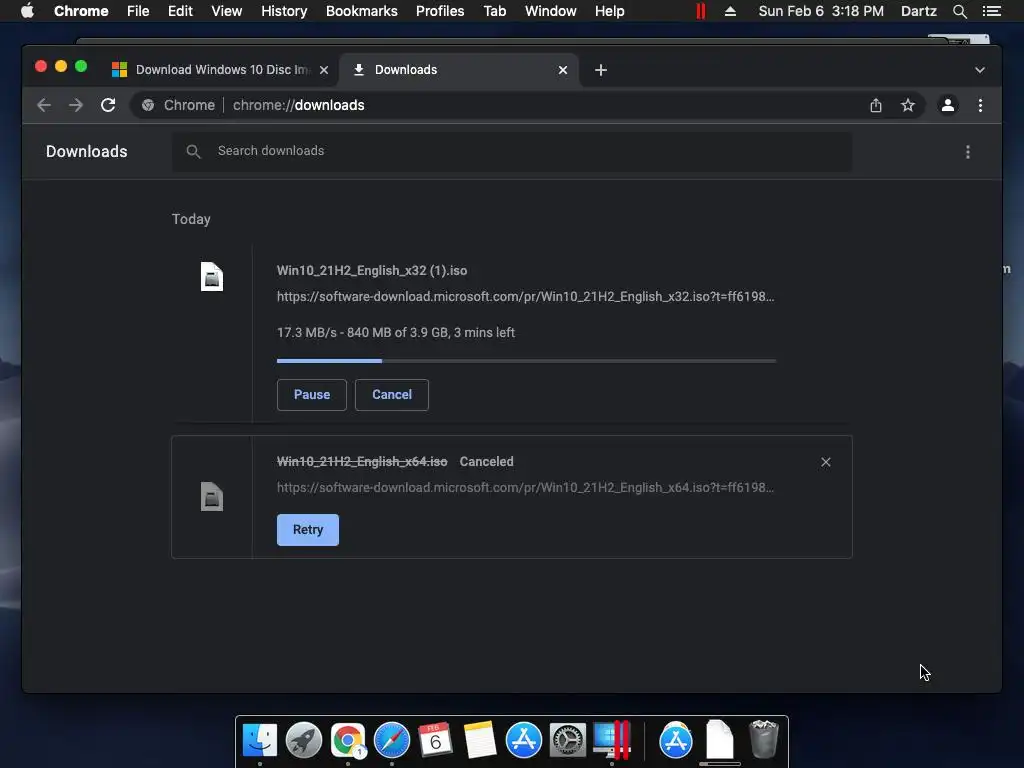Open Notes from the dock
1024x768 pixels.
[479, 741]
